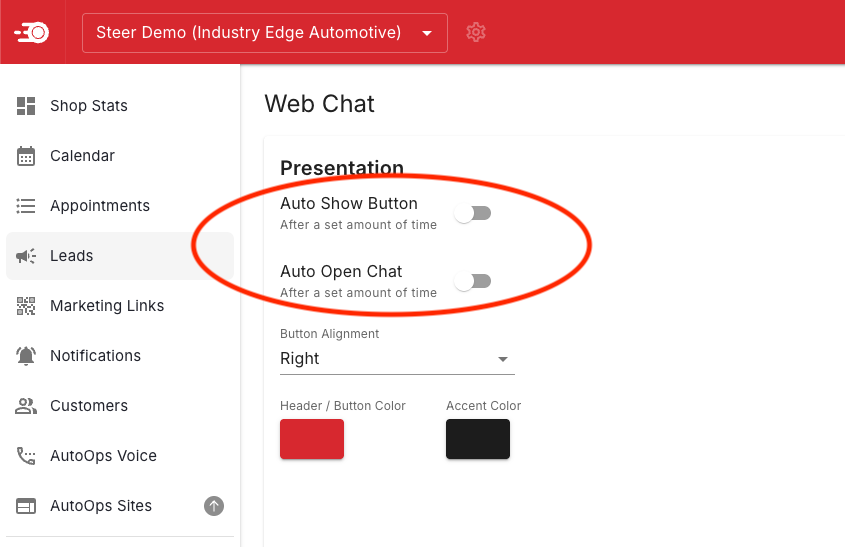
Task: Click the Customers people icon
Action: tap(26, 406)
